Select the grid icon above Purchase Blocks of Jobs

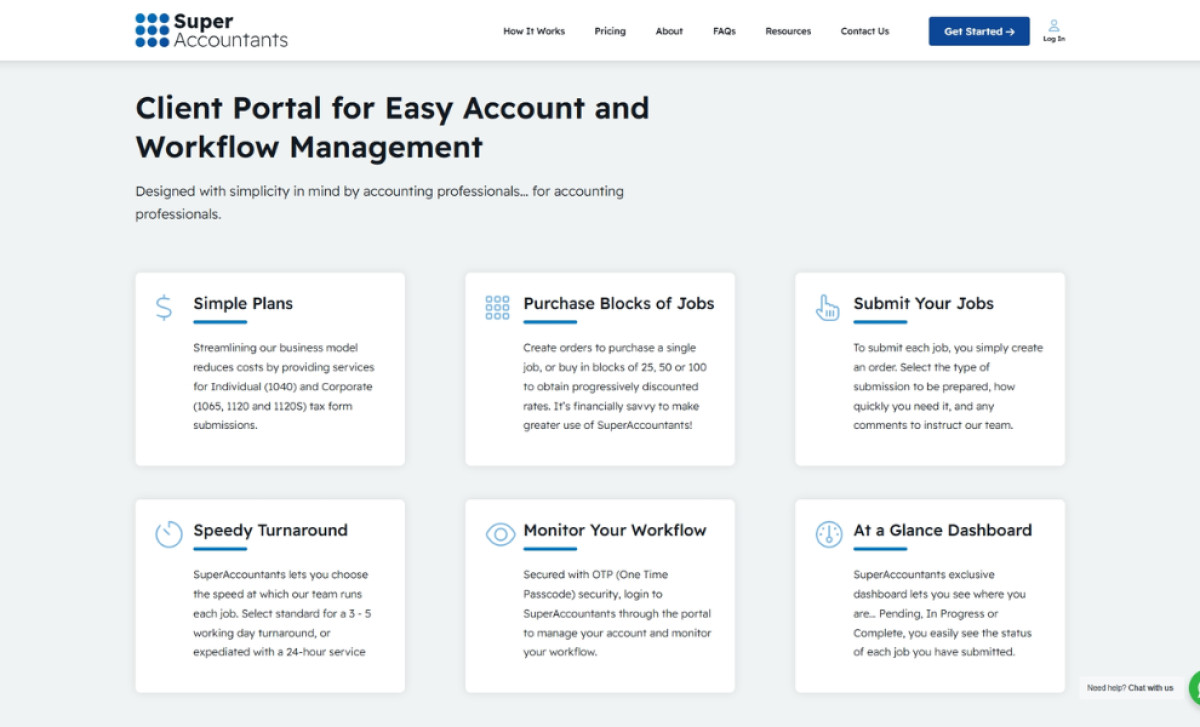pos(496,308)
